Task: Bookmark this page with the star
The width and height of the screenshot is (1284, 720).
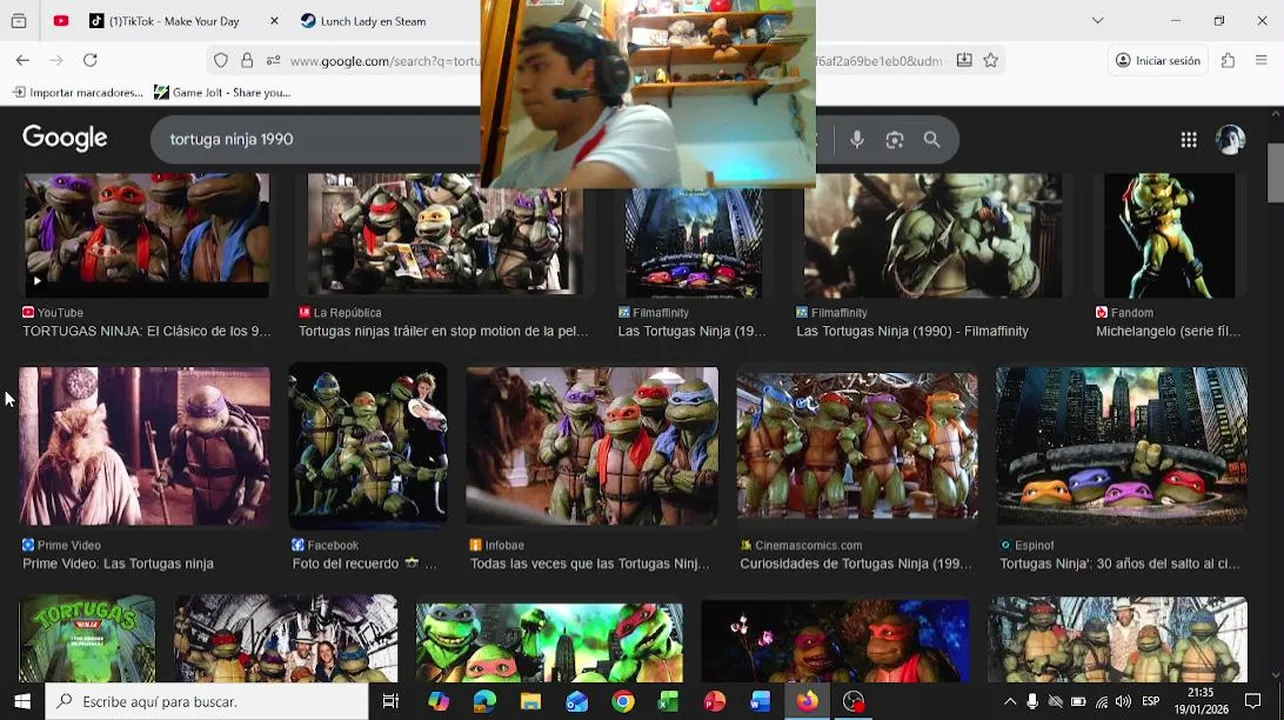Action: 991,61
